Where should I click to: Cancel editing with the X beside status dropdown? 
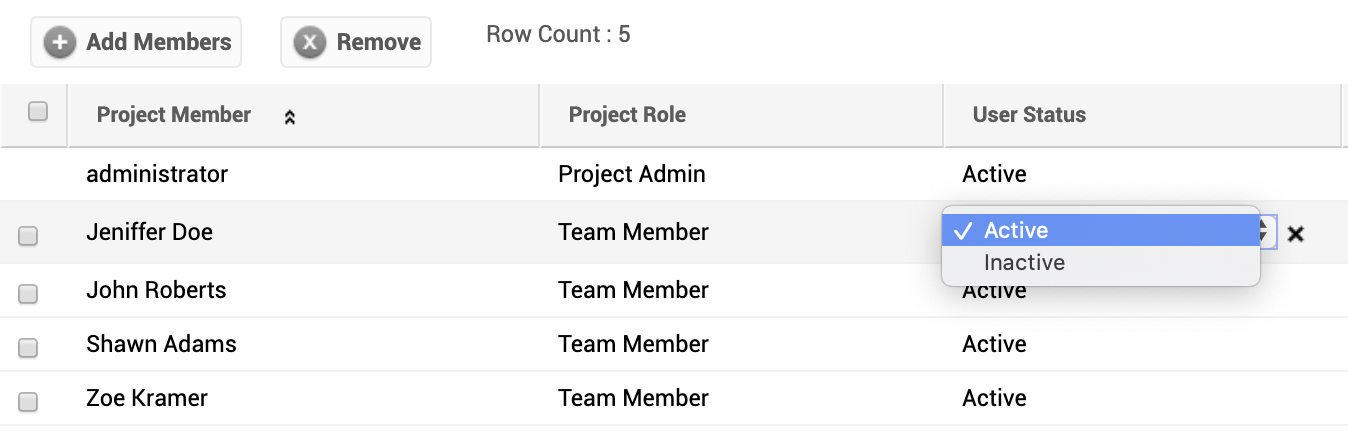[x=1296, y=234]
